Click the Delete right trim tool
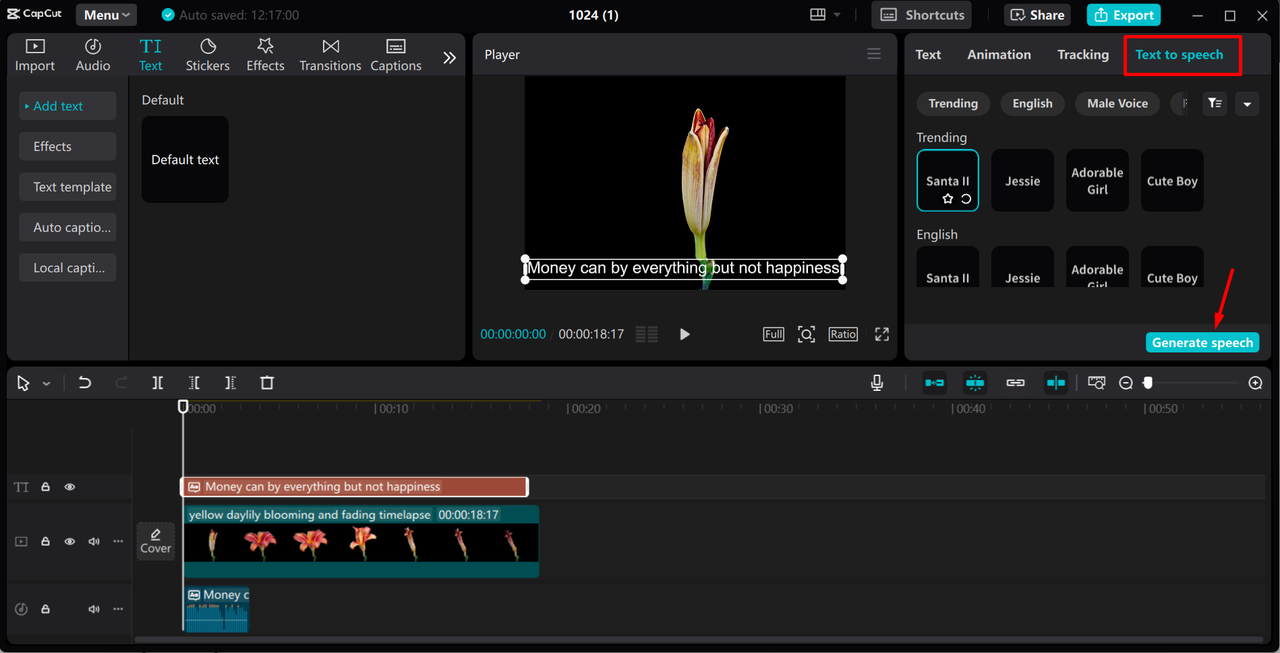Screen dimensions: 1280x653 pyautogui.click(x=230, y=383)
